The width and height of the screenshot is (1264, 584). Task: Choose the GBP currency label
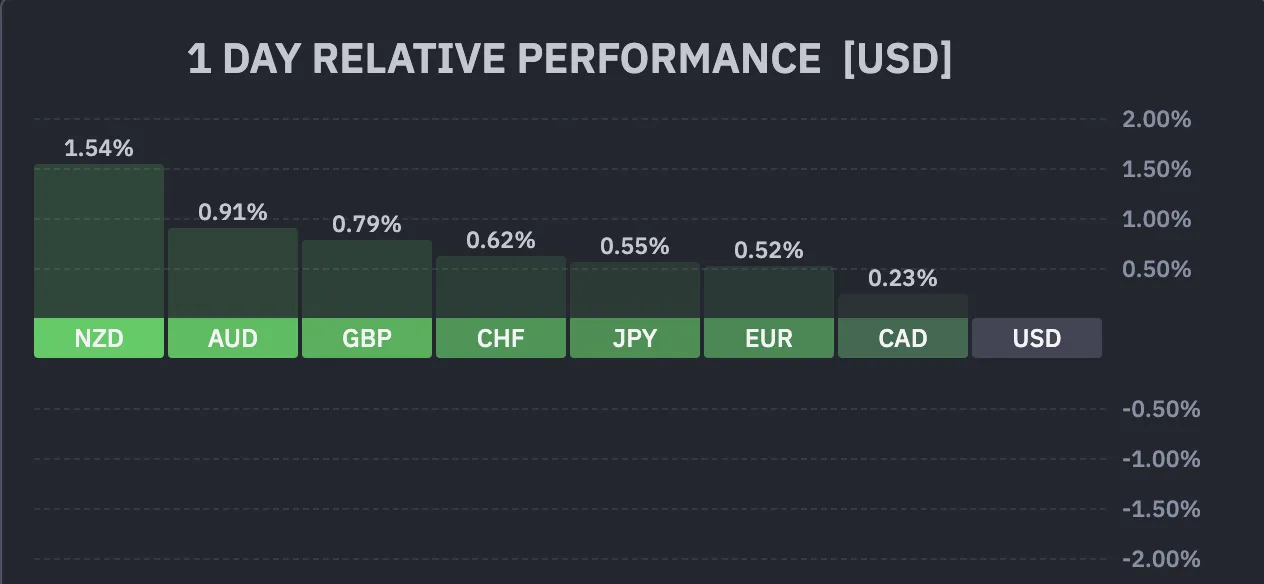(x=367, y=338)
